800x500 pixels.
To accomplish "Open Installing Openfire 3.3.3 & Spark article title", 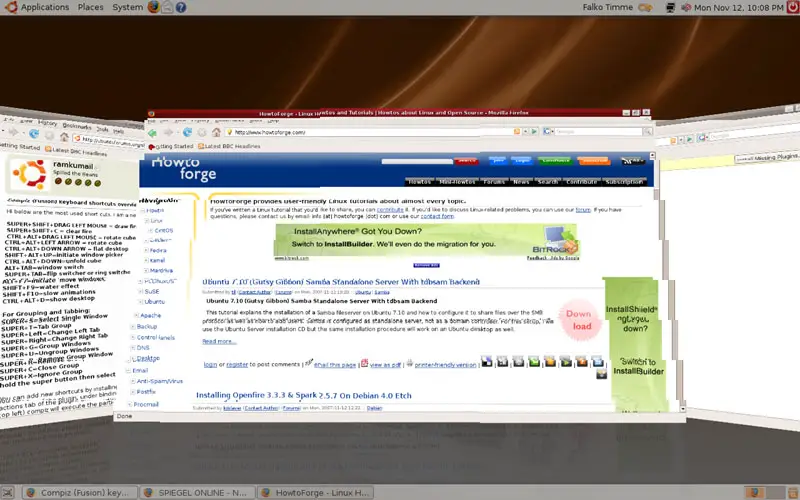I will pos(304,395).
